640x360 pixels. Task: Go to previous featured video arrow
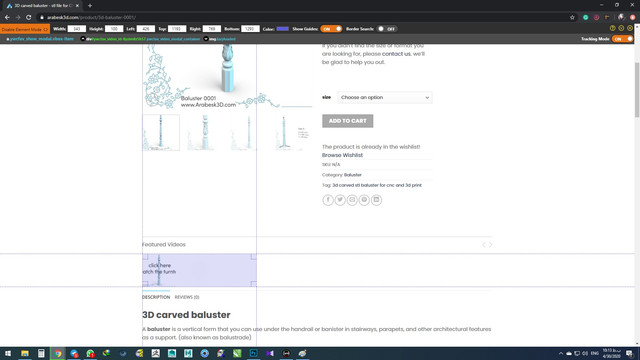click(x=484, y=244)
